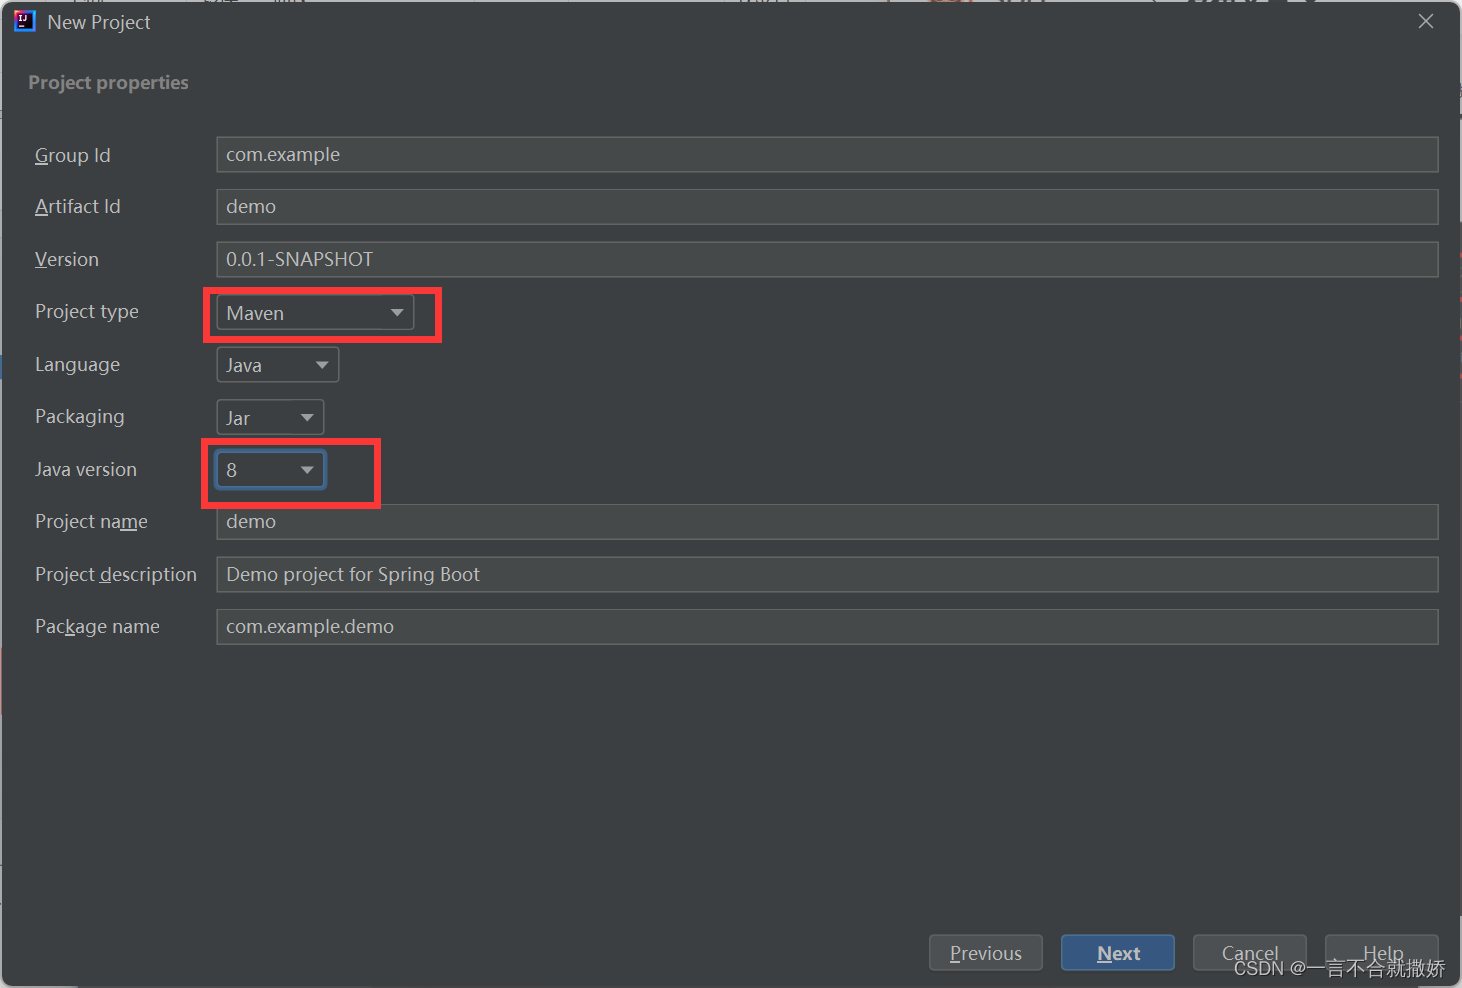
Task: Expand the Java version dropdown showing 8
Action: tap(270, 470)
